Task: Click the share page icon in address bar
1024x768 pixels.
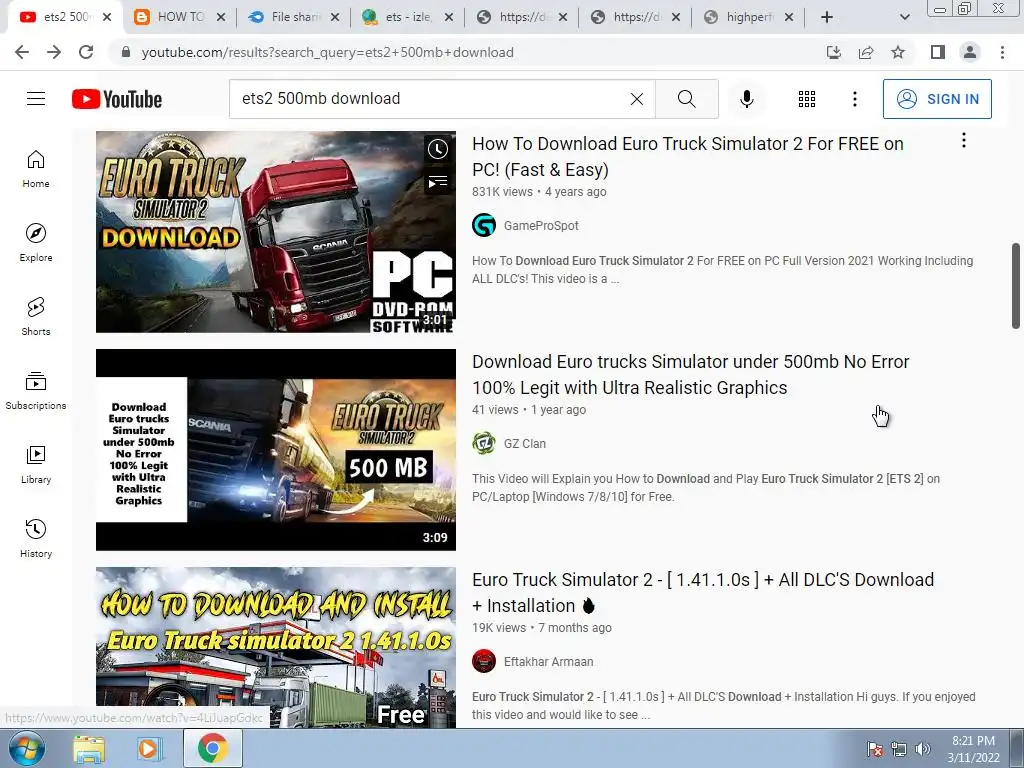Action: click(x=866, y=52)
